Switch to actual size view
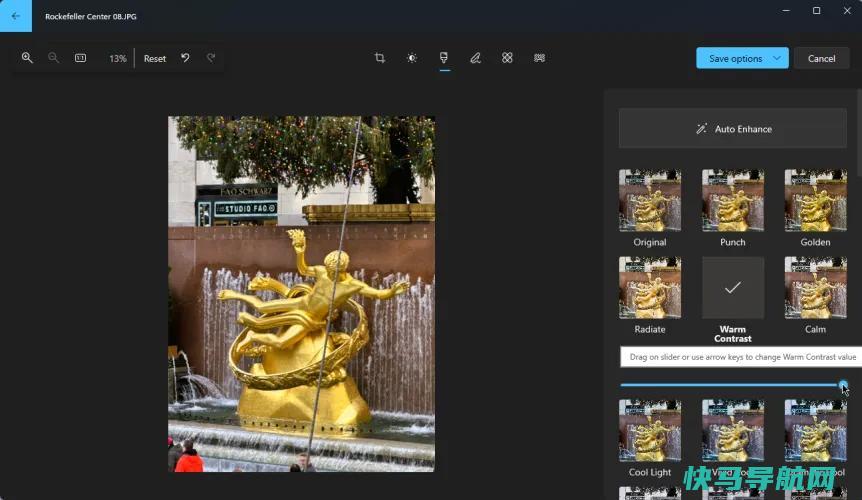The width and height of the screenshot is (862, 500). pos(80,58)
